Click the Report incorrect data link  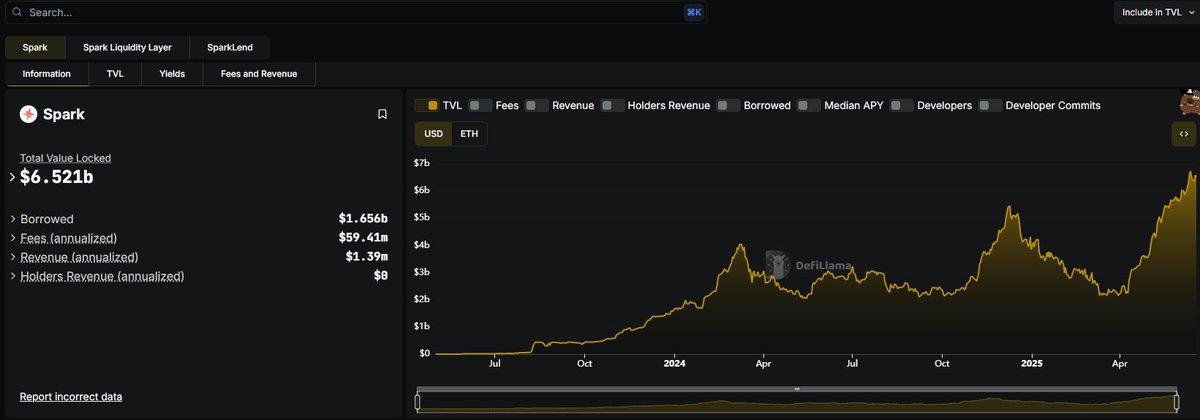pyautogui.click(x=71, y=397)
